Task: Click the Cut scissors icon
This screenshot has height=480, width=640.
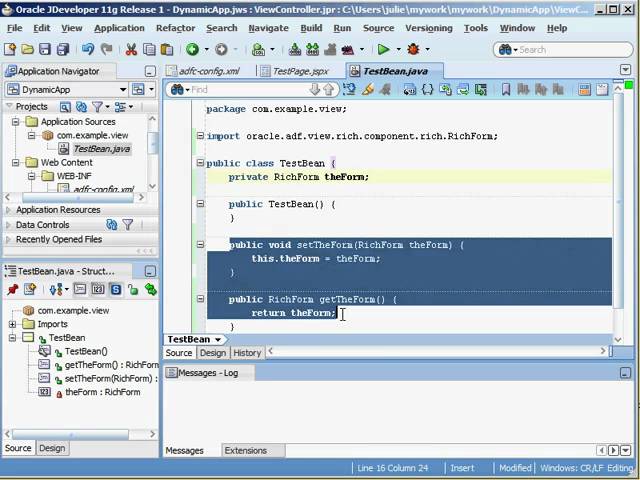Action: 131,49
